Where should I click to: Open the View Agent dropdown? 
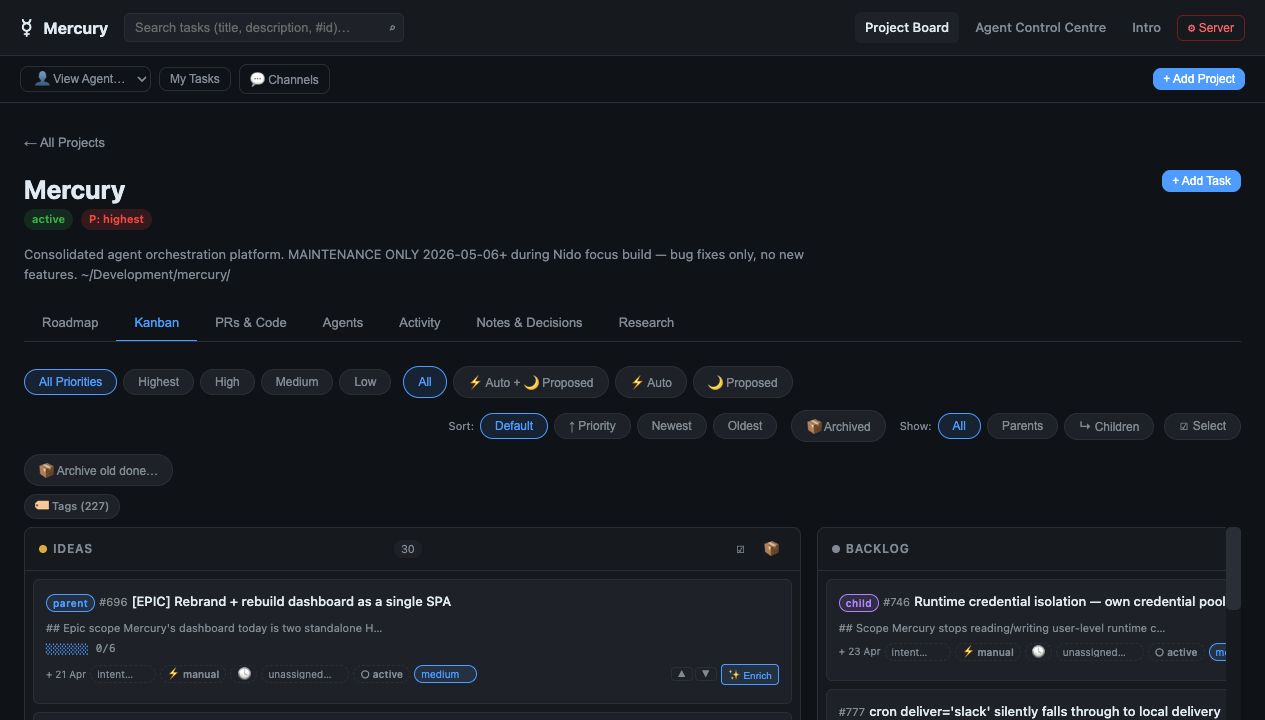click(85, 79)
